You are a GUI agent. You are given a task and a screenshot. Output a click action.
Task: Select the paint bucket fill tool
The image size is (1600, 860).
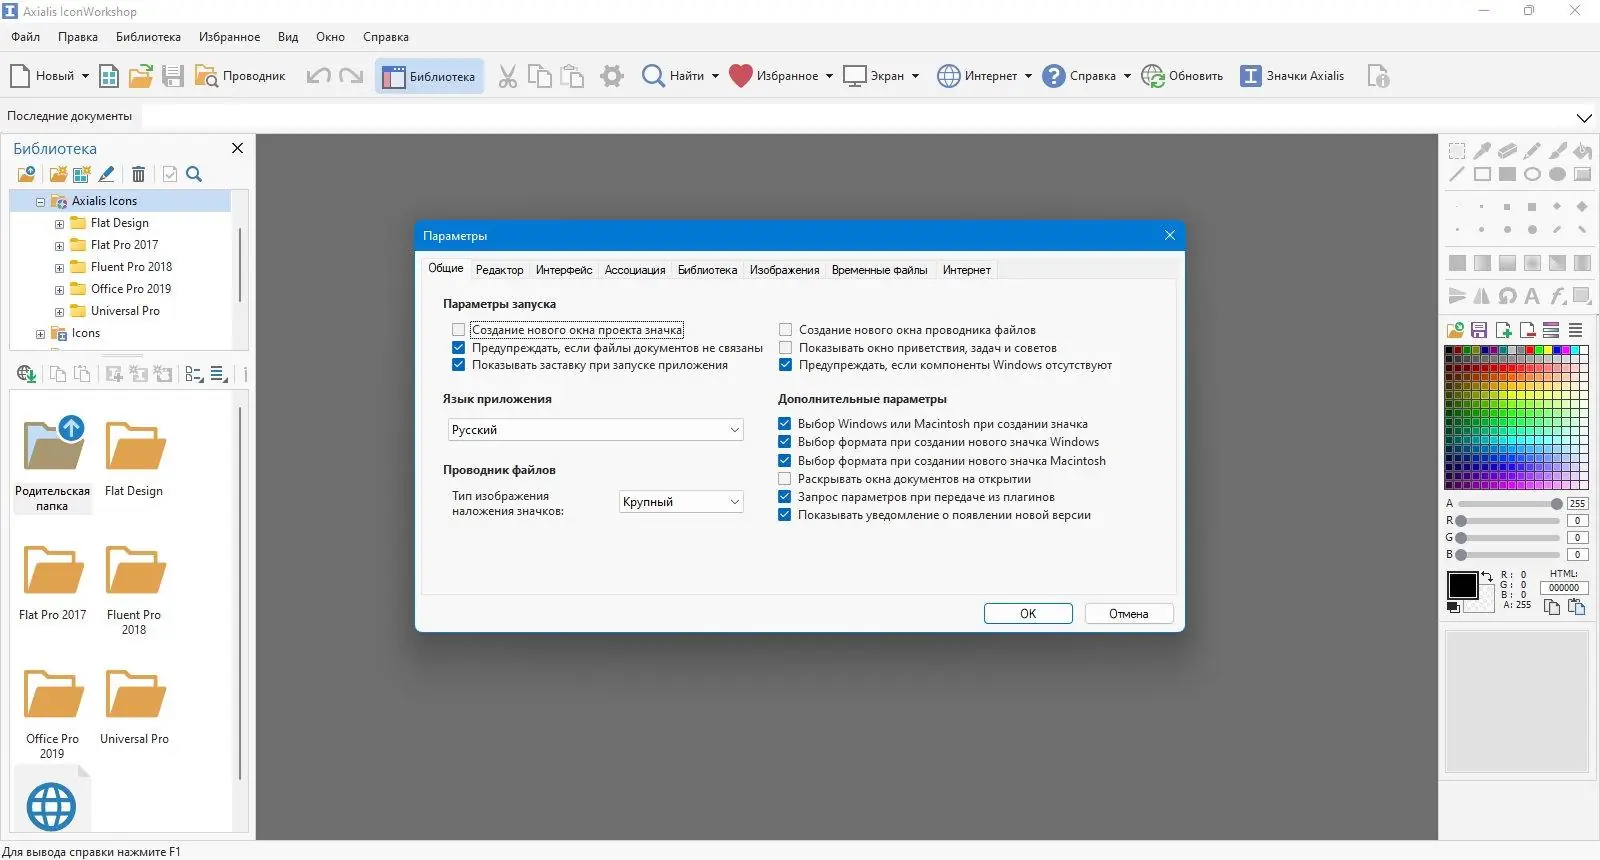1582,151
